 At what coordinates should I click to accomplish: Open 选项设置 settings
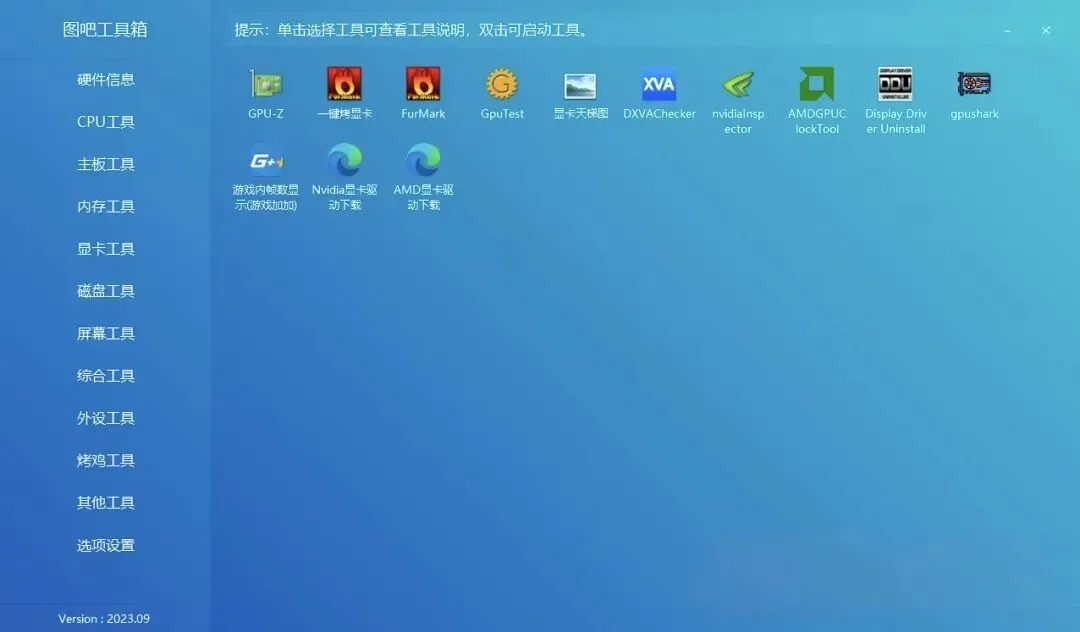(x=105, y=545)
